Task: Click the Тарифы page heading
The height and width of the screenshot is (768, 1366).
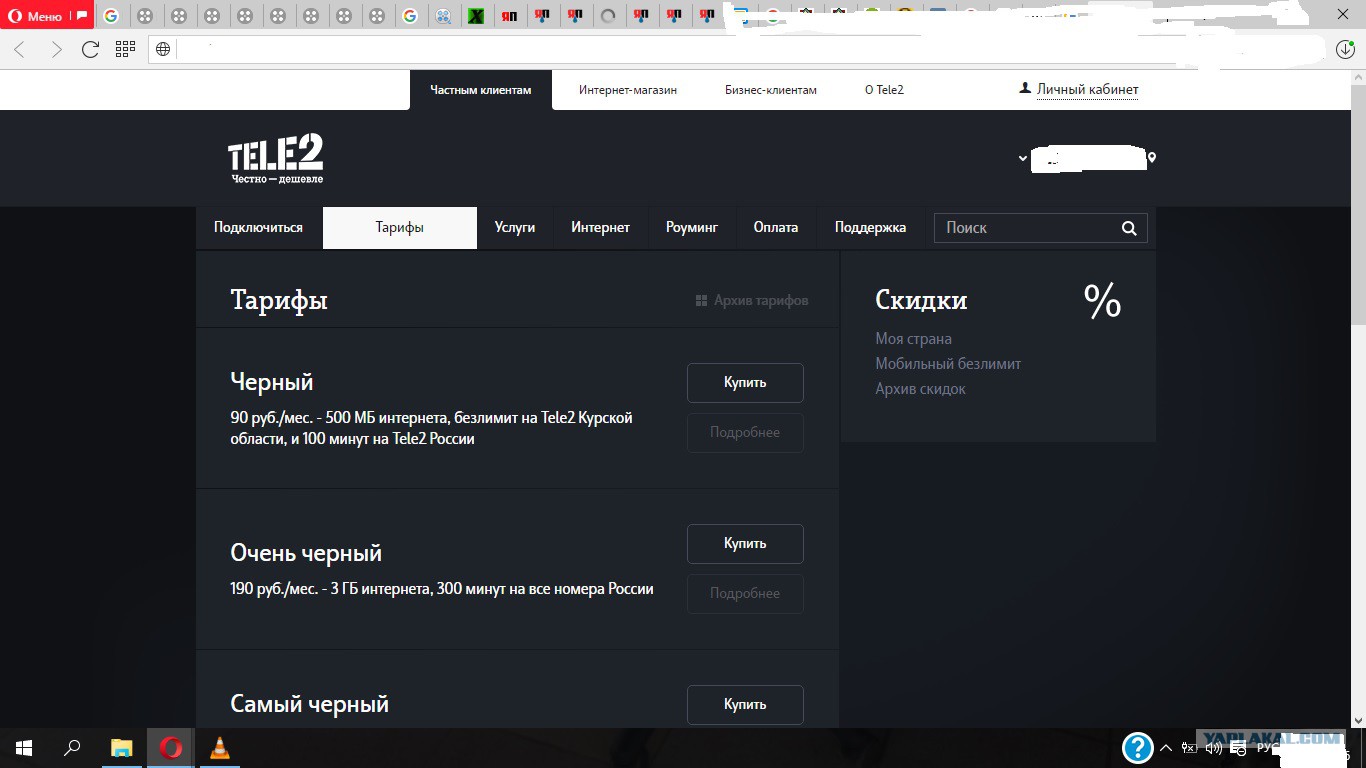Action: tap(279, 300)
